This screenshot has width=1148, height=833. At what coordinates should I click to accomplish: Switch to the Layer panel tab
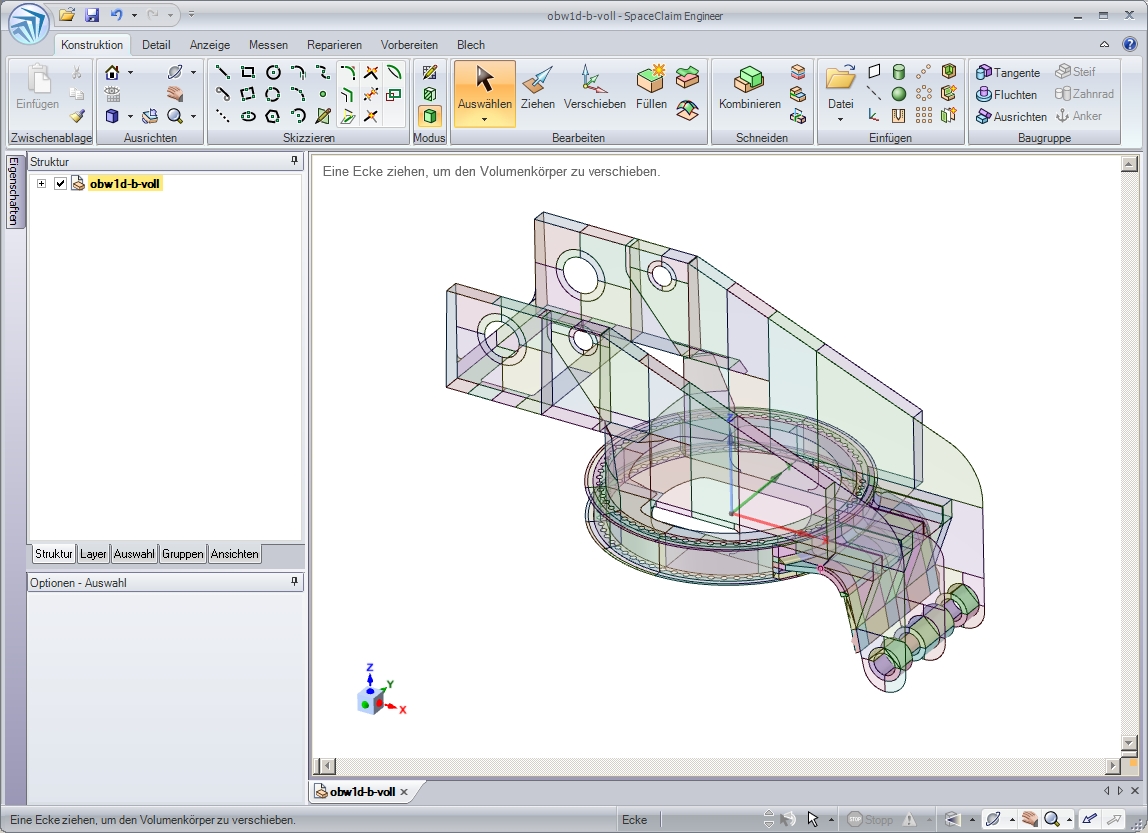pyautogui.click(x=93, y=554)
